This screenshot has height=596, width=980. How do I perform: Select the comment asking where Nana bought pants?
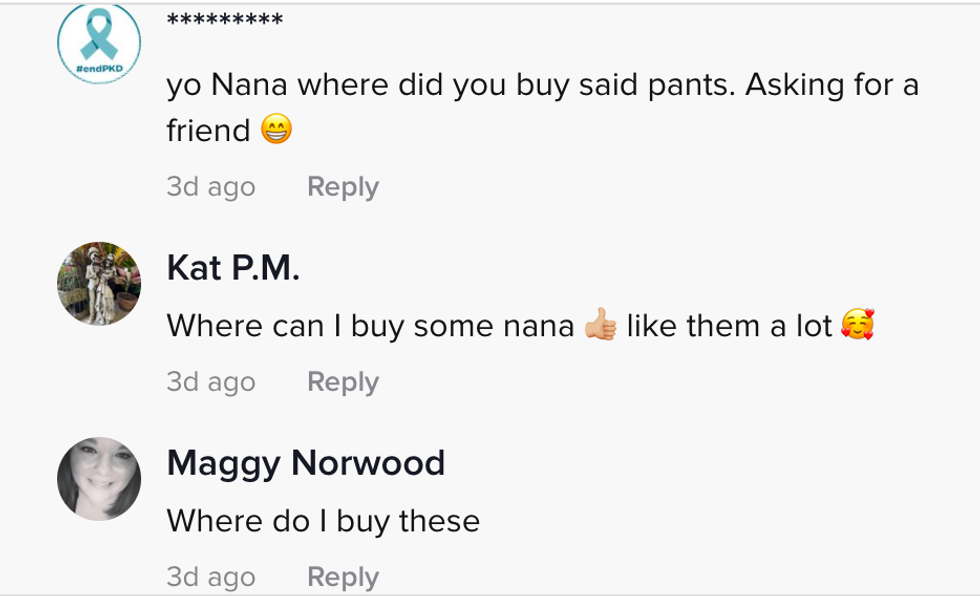coord(542,86)
